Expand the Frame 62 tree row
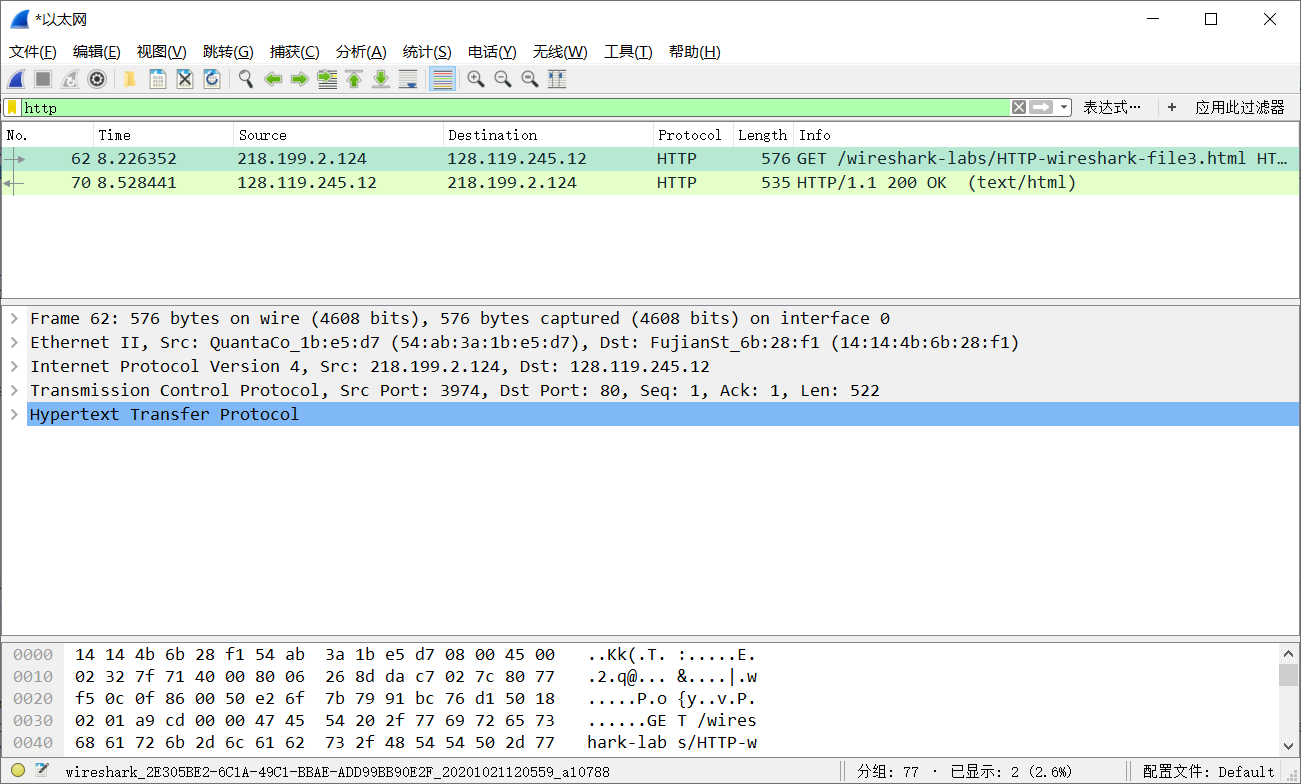Screen dimensions: 1301x784 tap(14, 318)
